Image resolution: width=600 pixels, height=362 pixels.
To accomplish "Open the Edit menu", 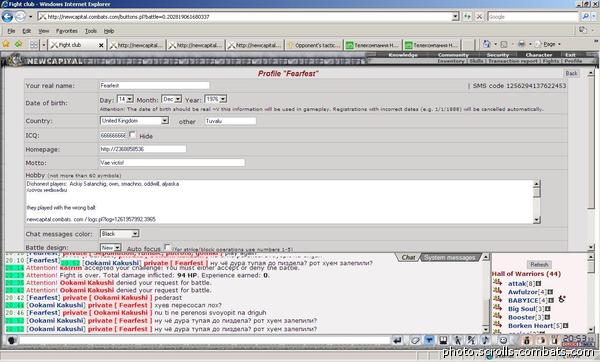I will [x=26, y=31].
